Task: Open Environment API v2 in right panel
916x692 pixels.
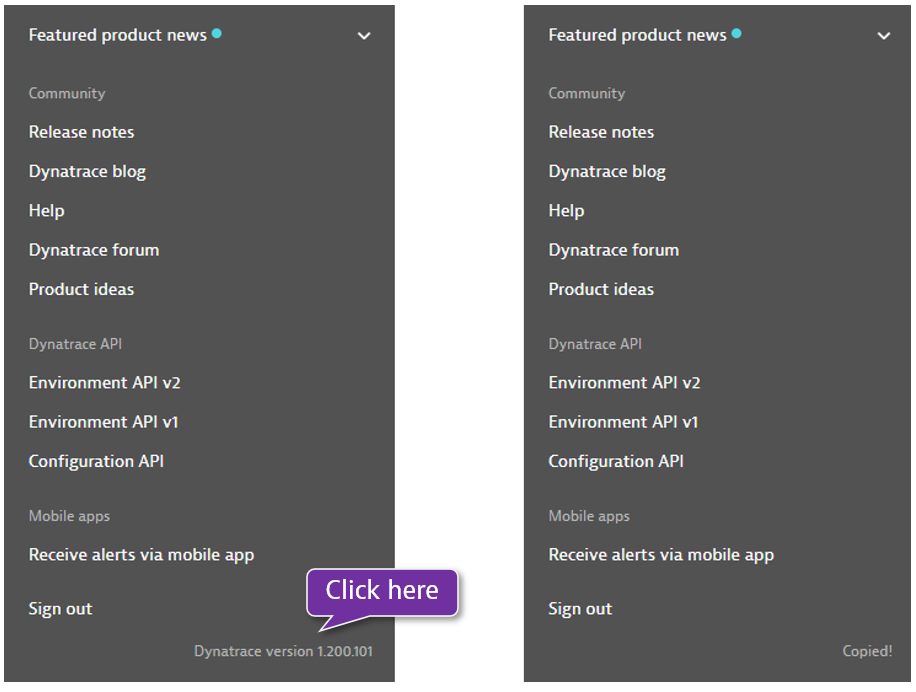Action: 624,383
